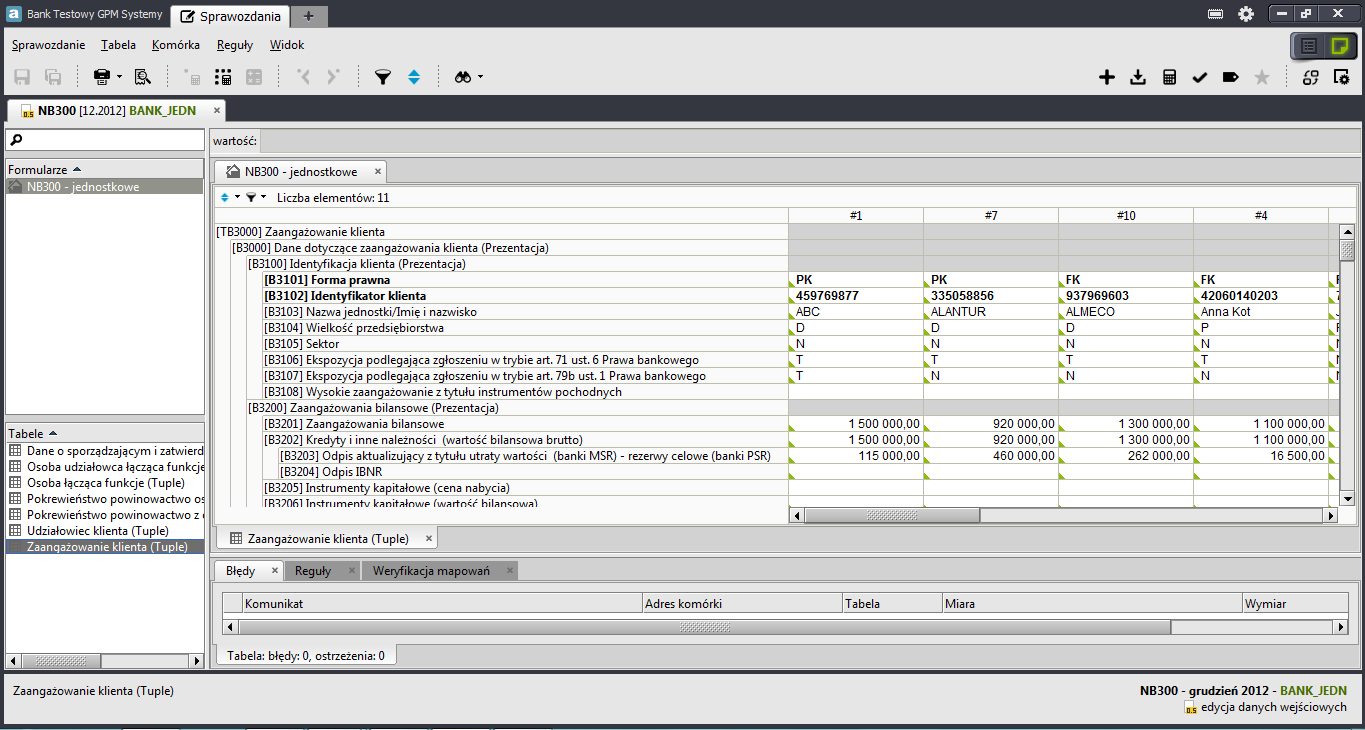Click the Tabela: błędy: 0 status tab
The height and width of the screenshot is (730, 1365).
306,656
